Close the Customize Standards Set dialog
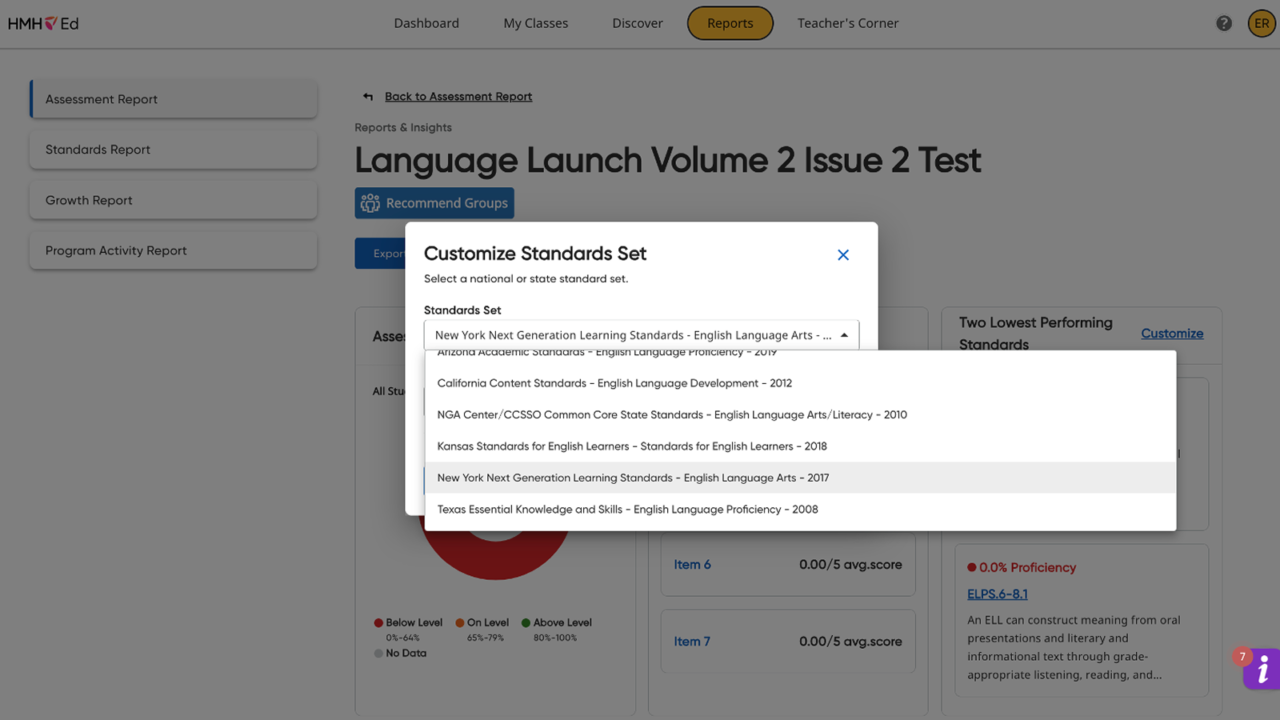Image resolution: width=1280 pixels, height=720 pixels. tap(842, 255)
